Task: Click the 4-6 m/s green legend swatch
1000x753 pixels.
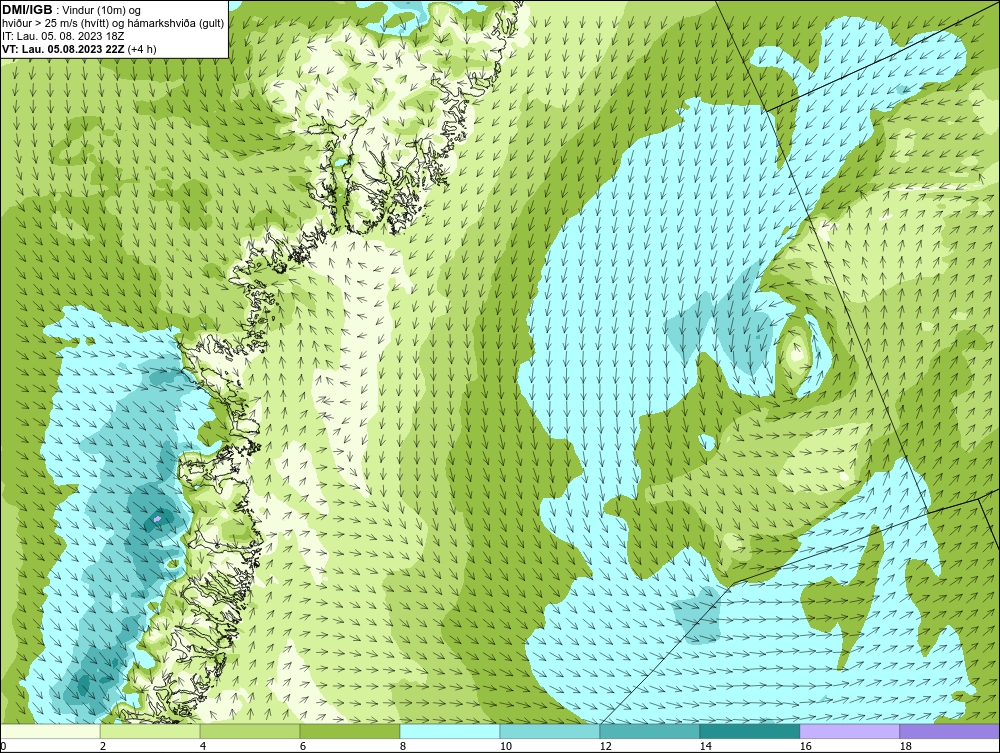Action: tap(250, 731)
